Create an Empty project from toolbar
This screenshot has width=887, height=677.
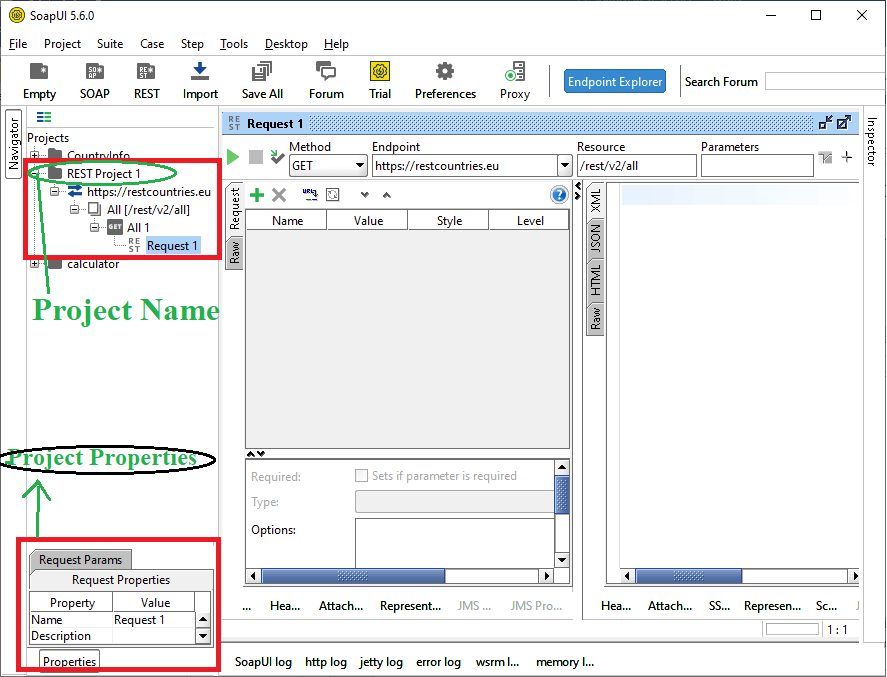tap(39, 81)
